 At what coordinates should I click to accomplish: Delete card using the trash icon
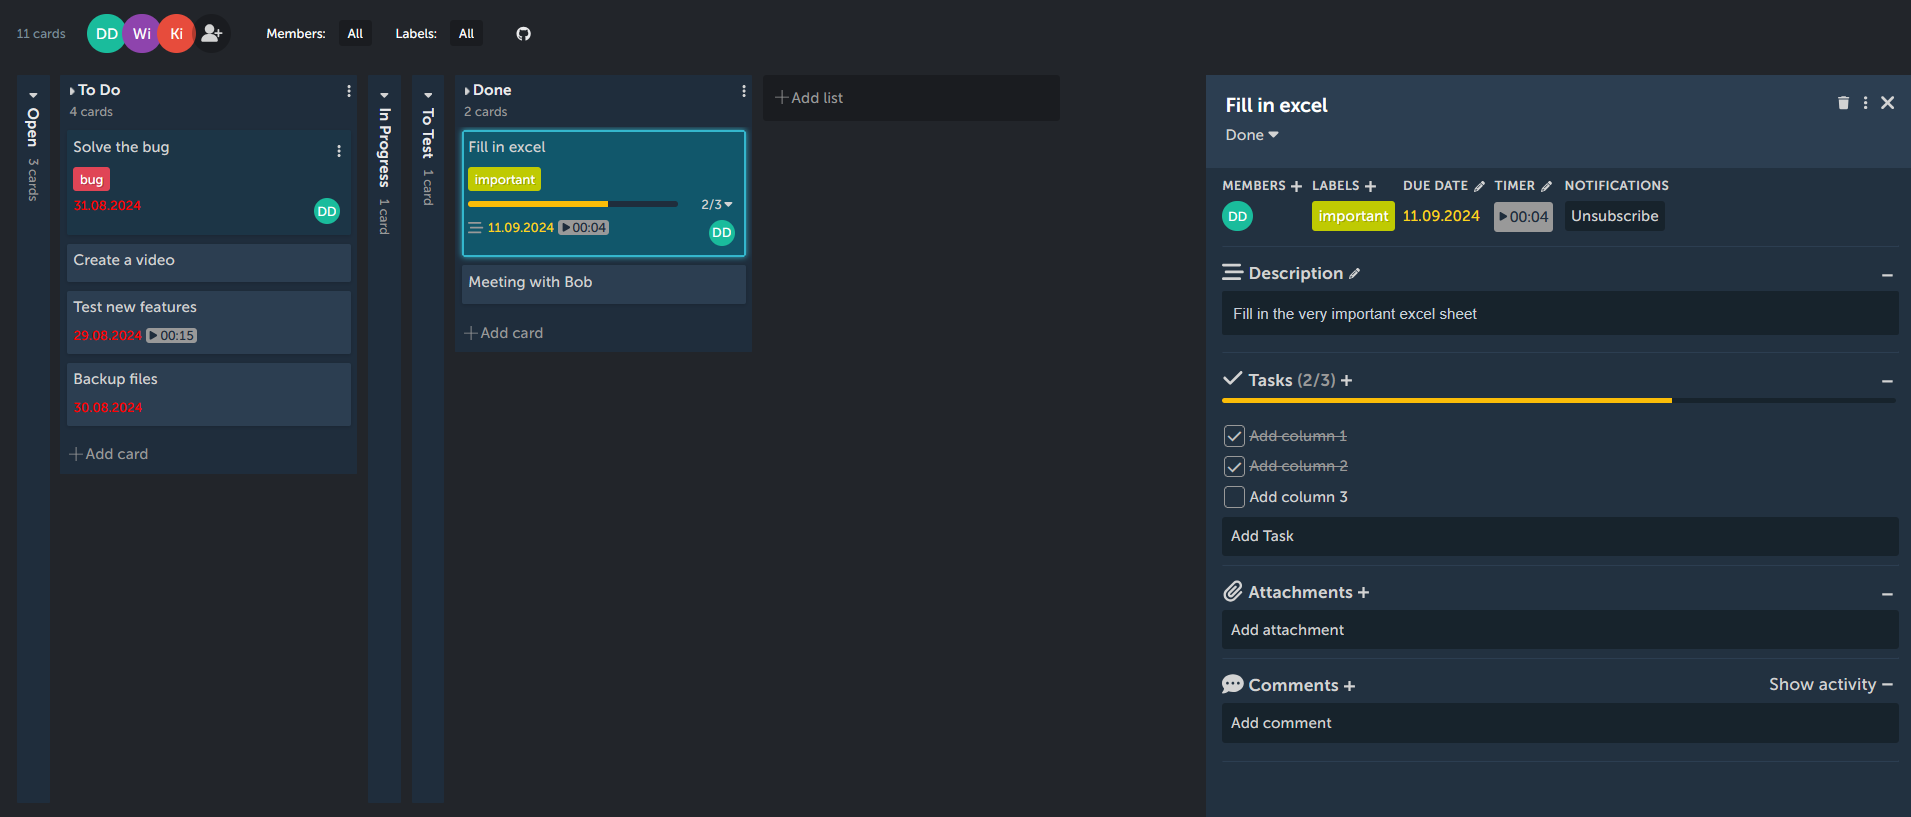[x=1843, y=103]
